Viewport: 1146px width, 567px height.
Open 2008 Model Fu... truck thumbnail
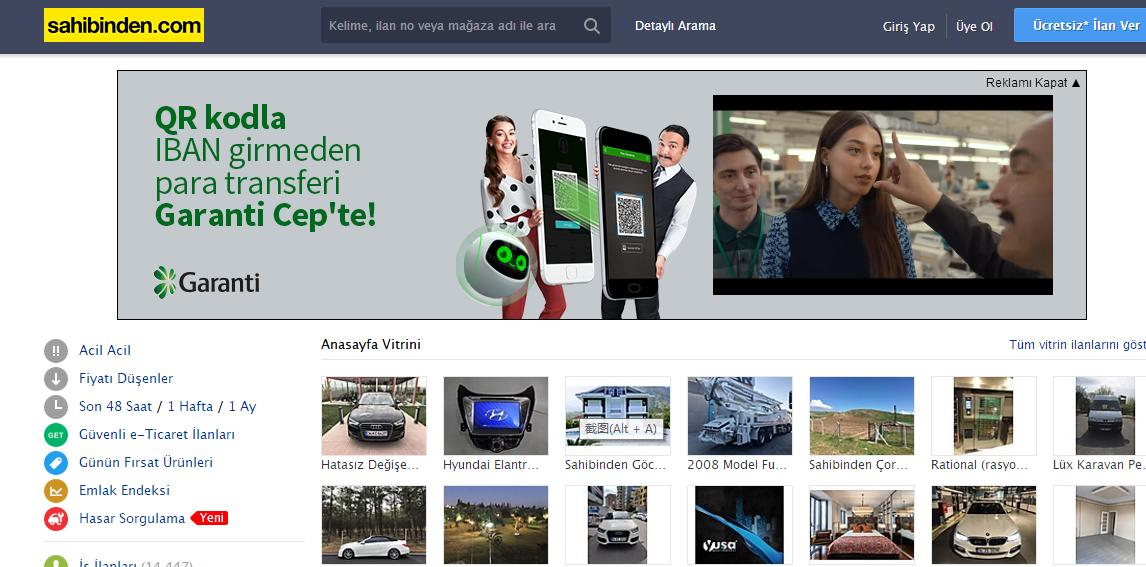[x=740, y=416]
